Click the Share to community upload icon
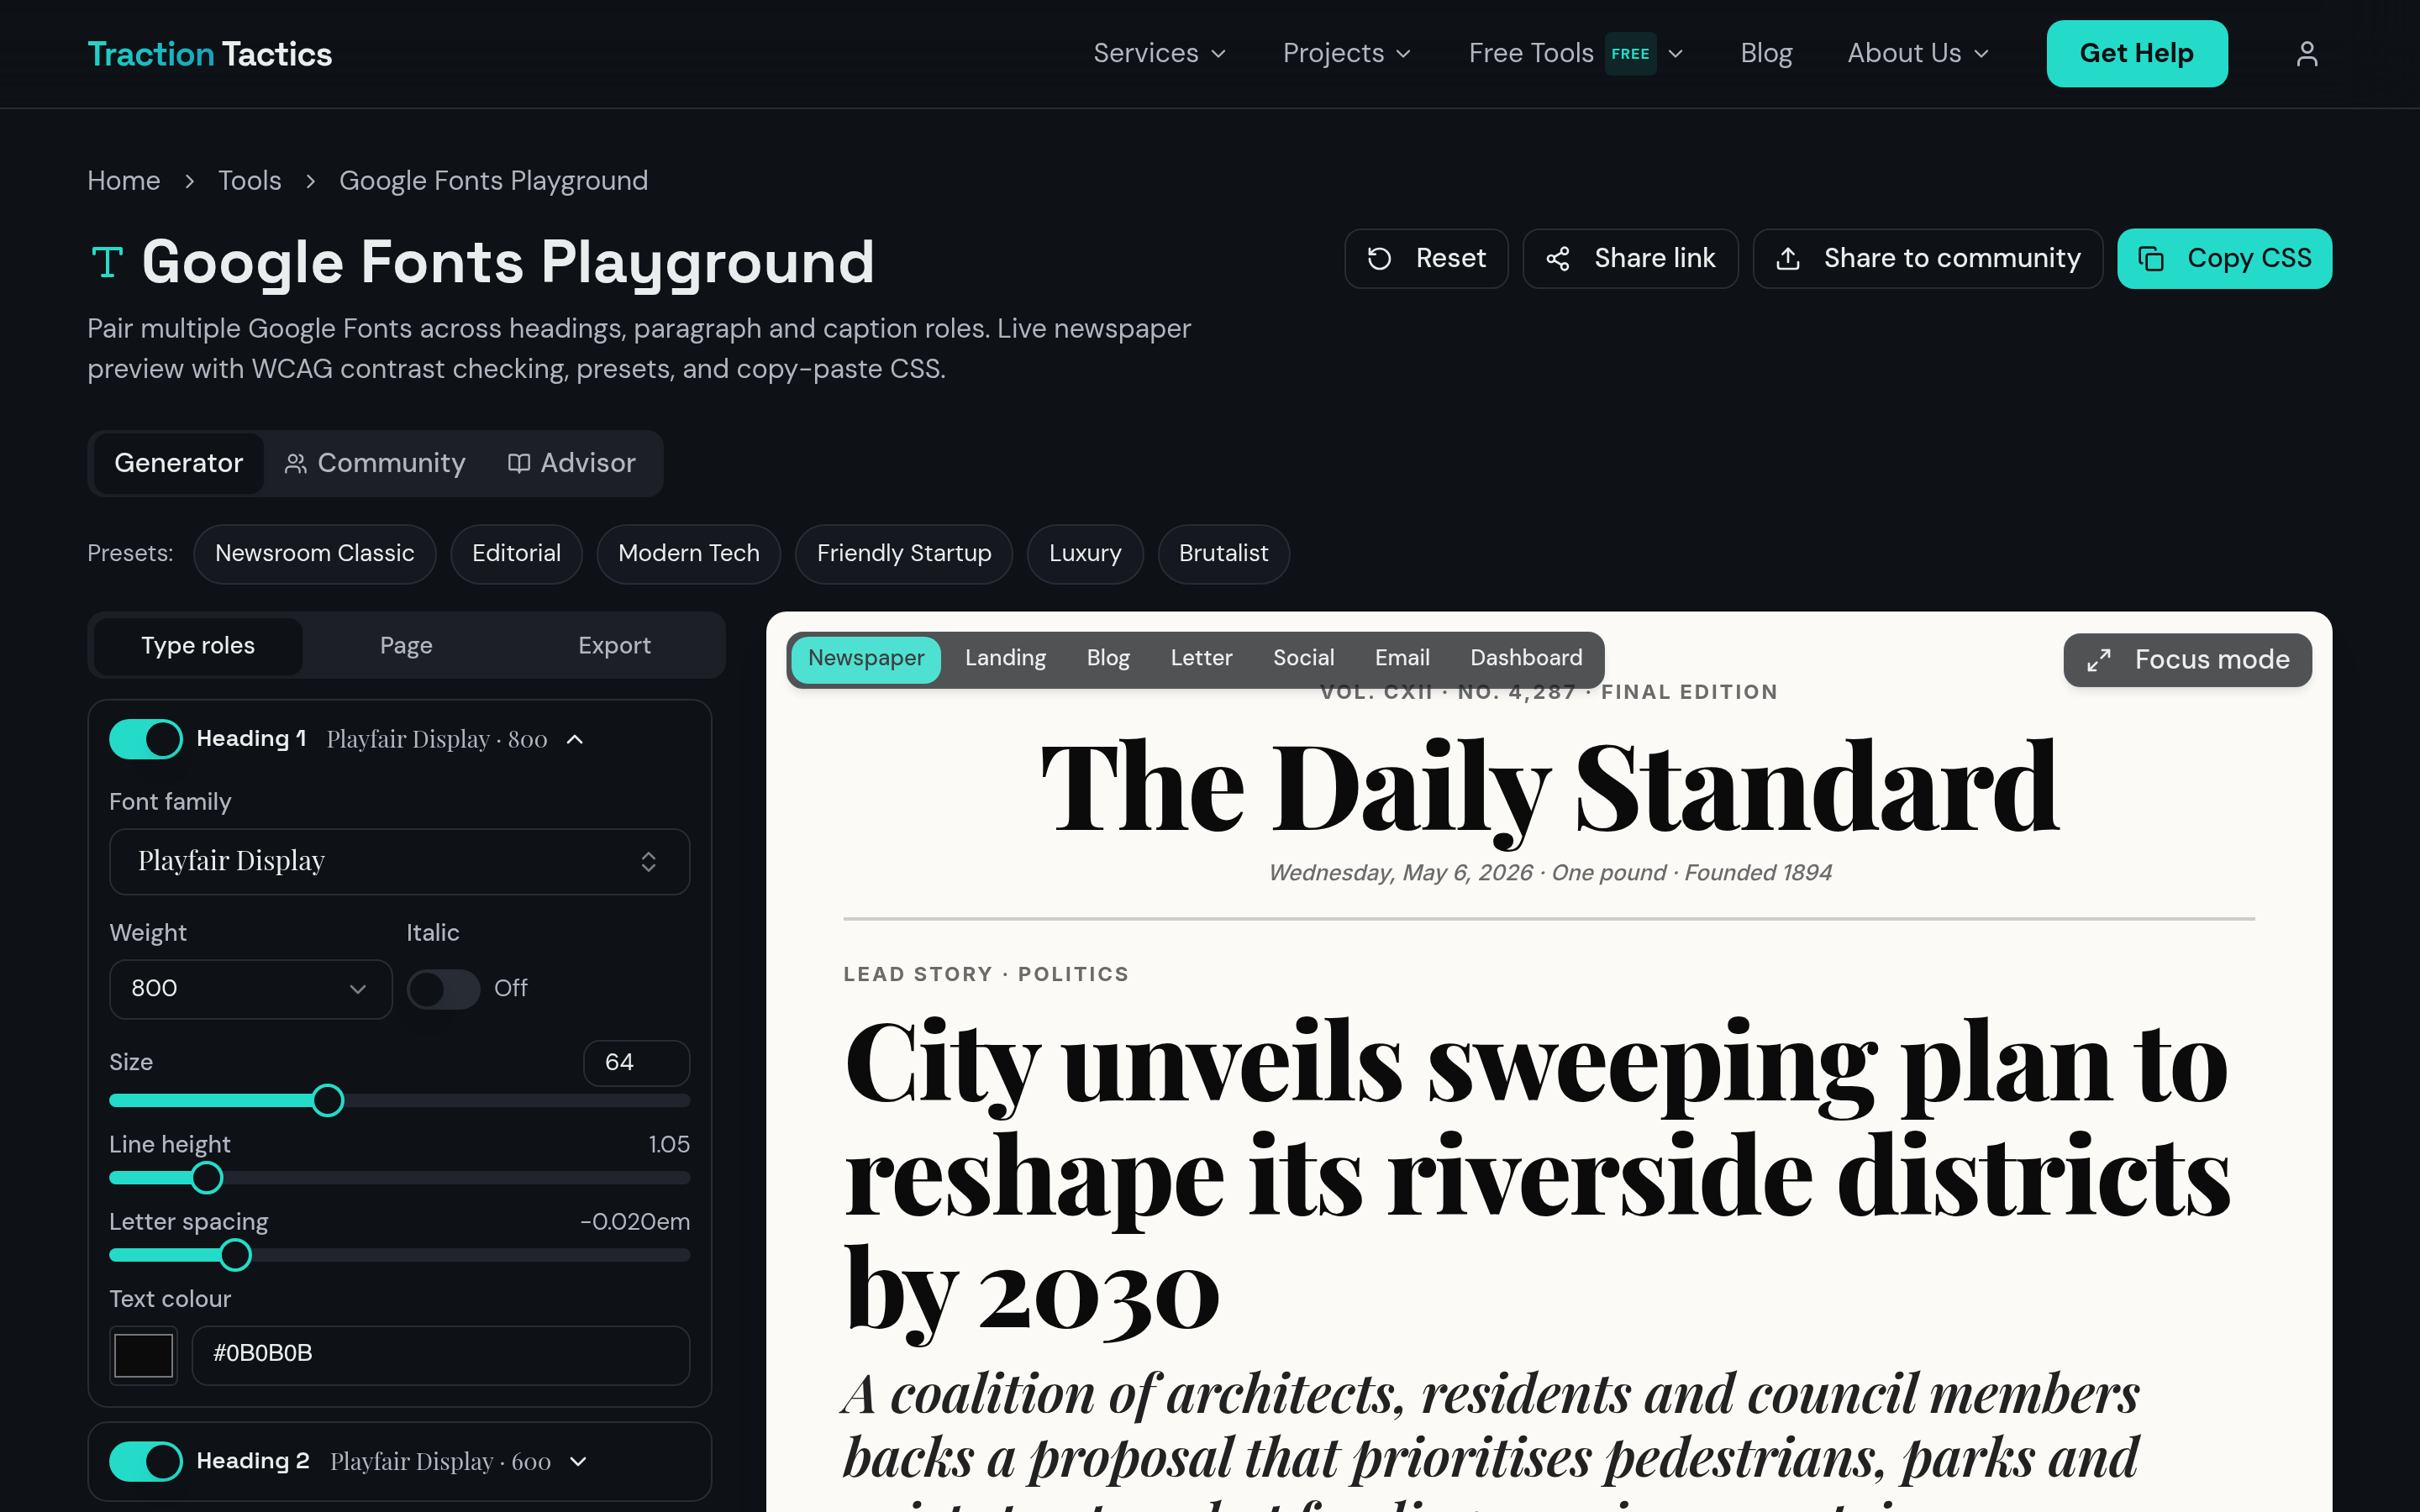This screenshot has width=2420, height=1512. click(x=1787, y=259)
